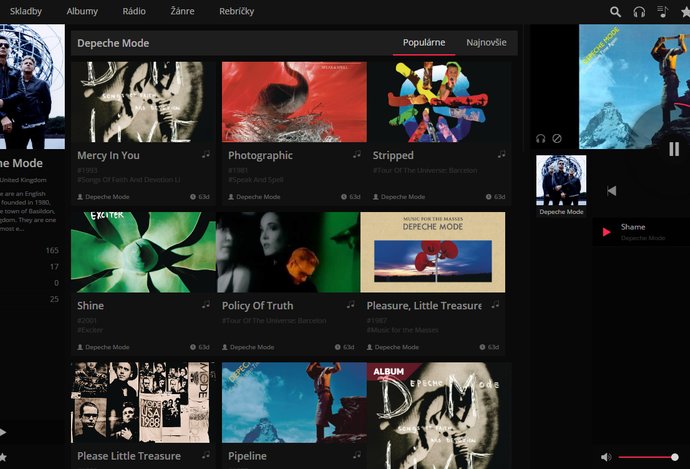
Task: Click the music note icon on Stripped
Action: (501, 154)
